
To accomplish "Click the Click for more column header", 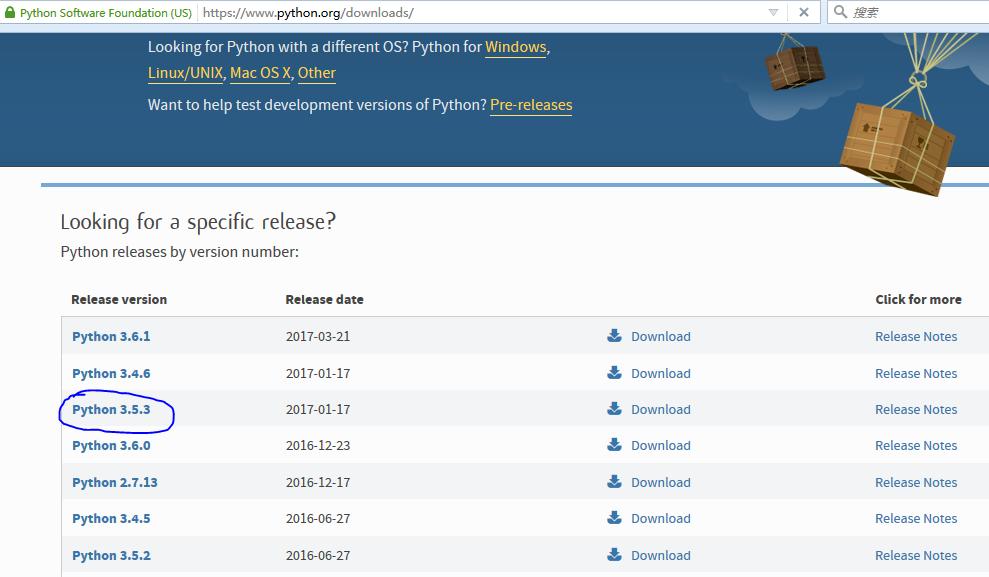I will tap(918, 300).
